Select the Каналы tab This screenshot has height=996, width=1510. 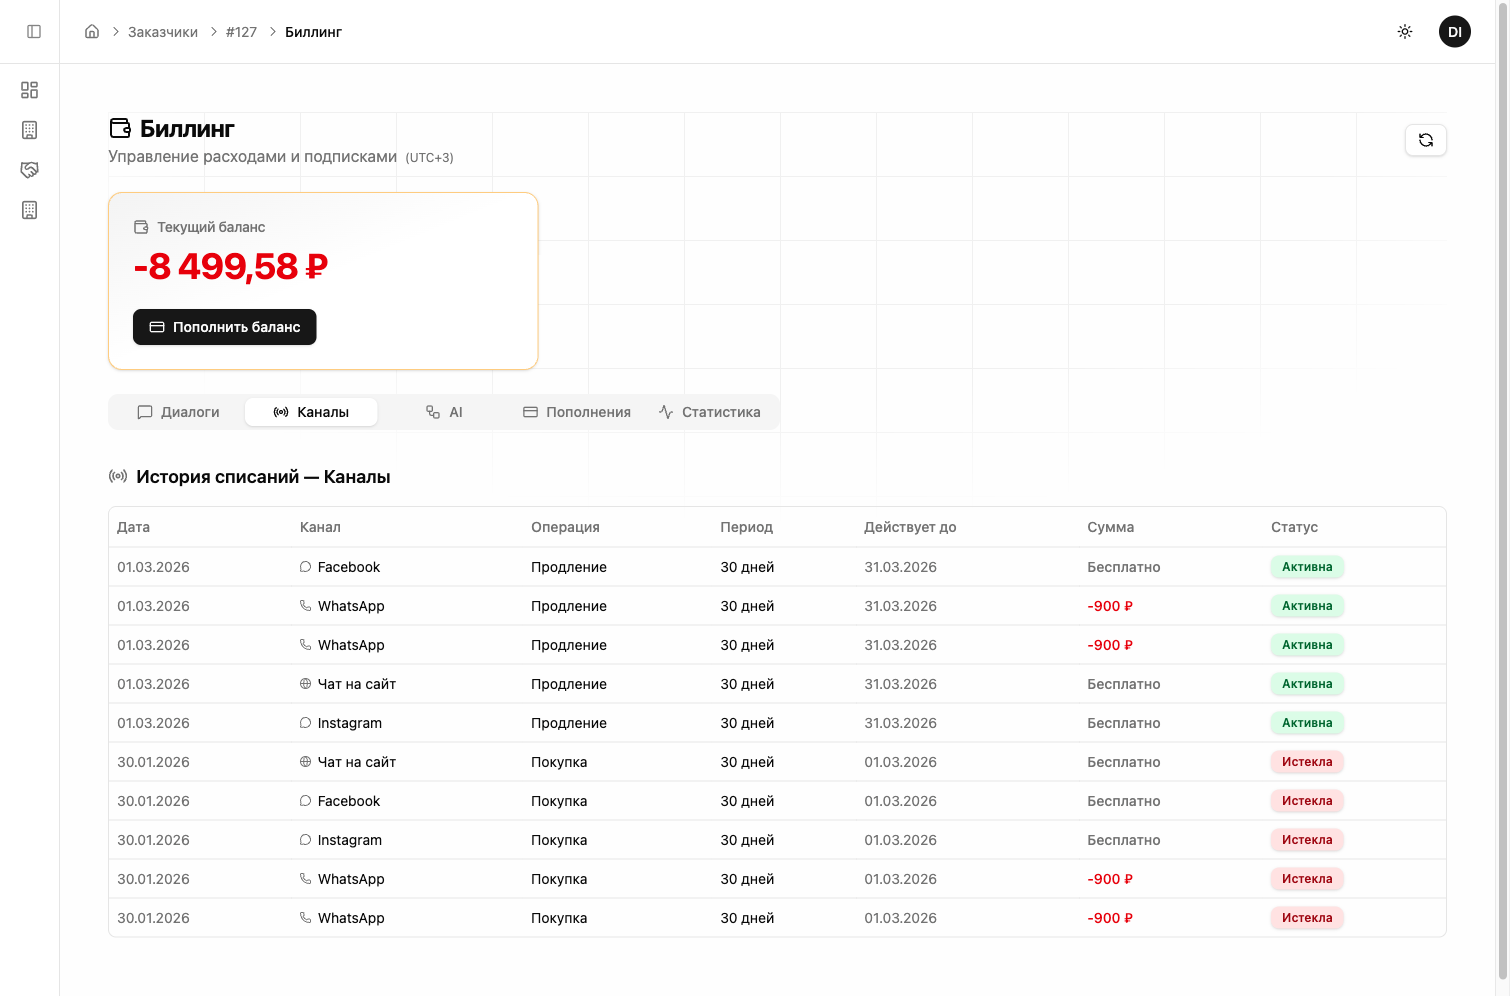point(311,412)
